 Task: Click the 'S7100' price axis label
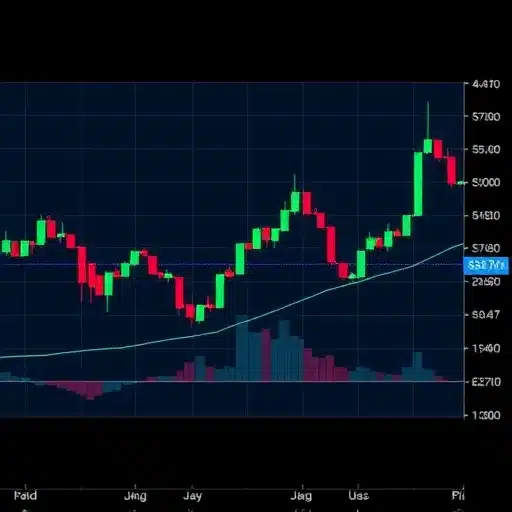pyautogui.click(x=486, y=117)
